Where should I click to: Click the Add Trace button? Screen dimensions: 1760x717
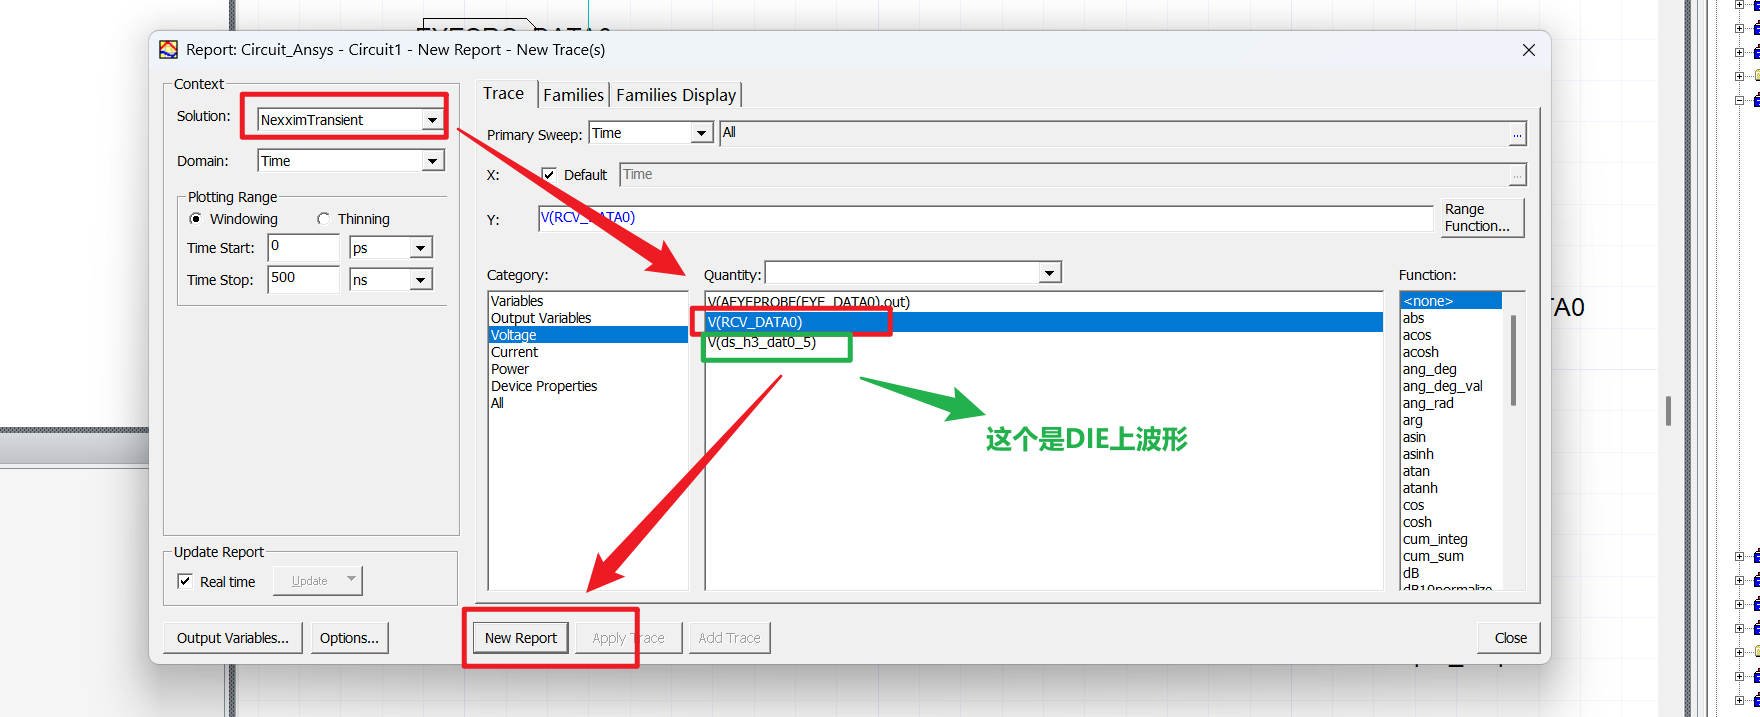[729, 638]
